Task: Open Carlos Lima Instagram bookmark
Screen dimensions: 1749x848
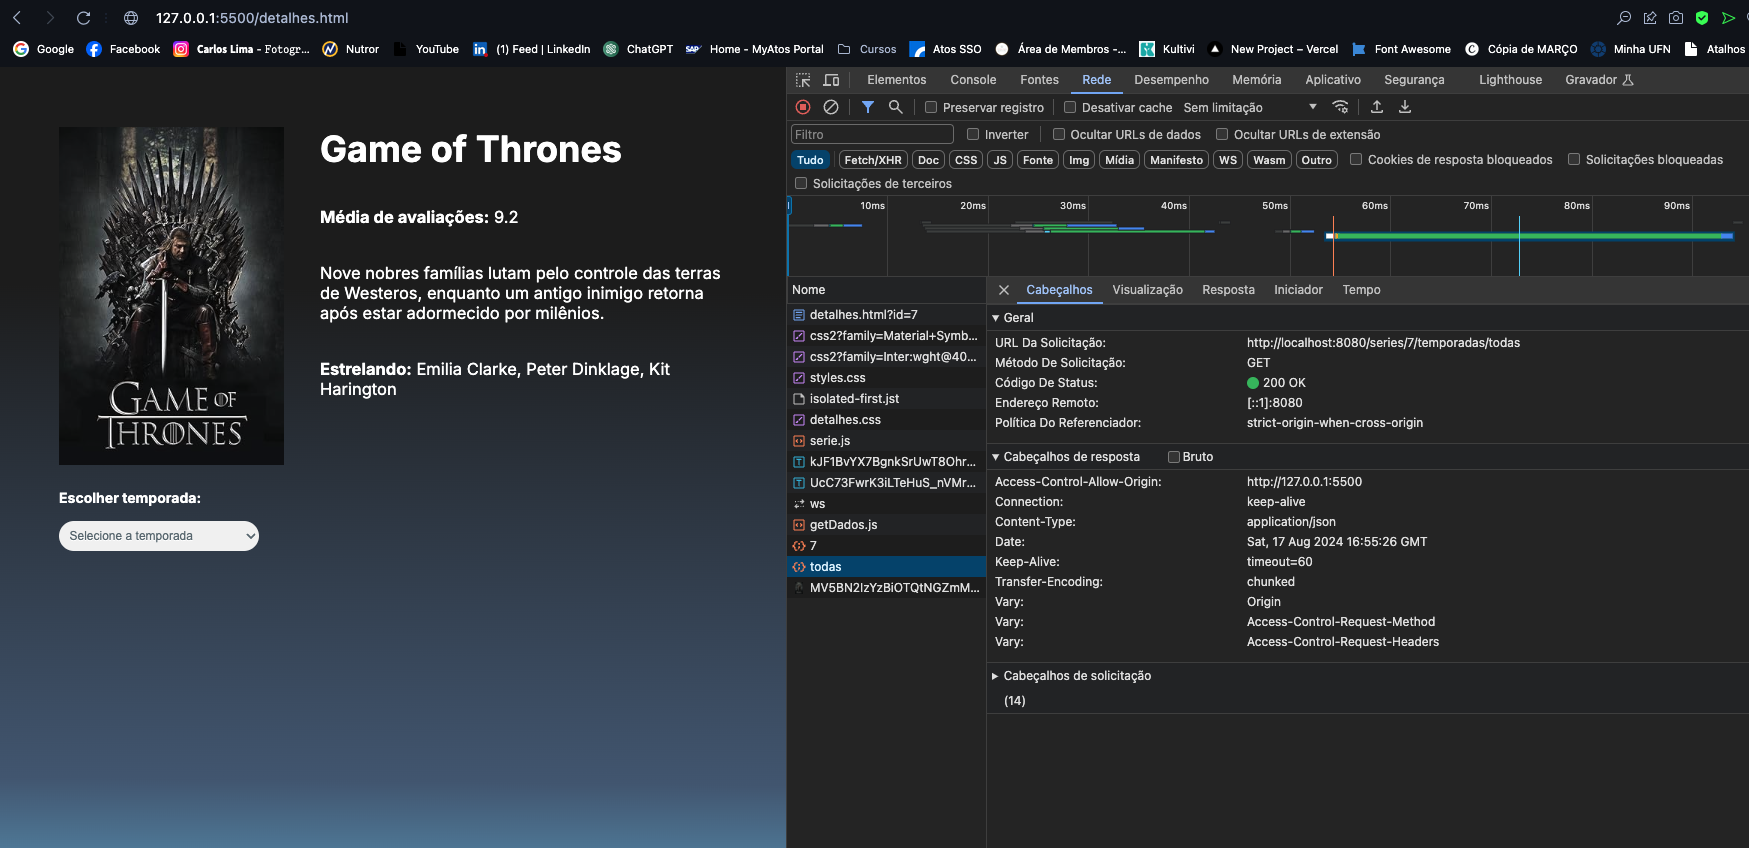Action: (241, 49)
